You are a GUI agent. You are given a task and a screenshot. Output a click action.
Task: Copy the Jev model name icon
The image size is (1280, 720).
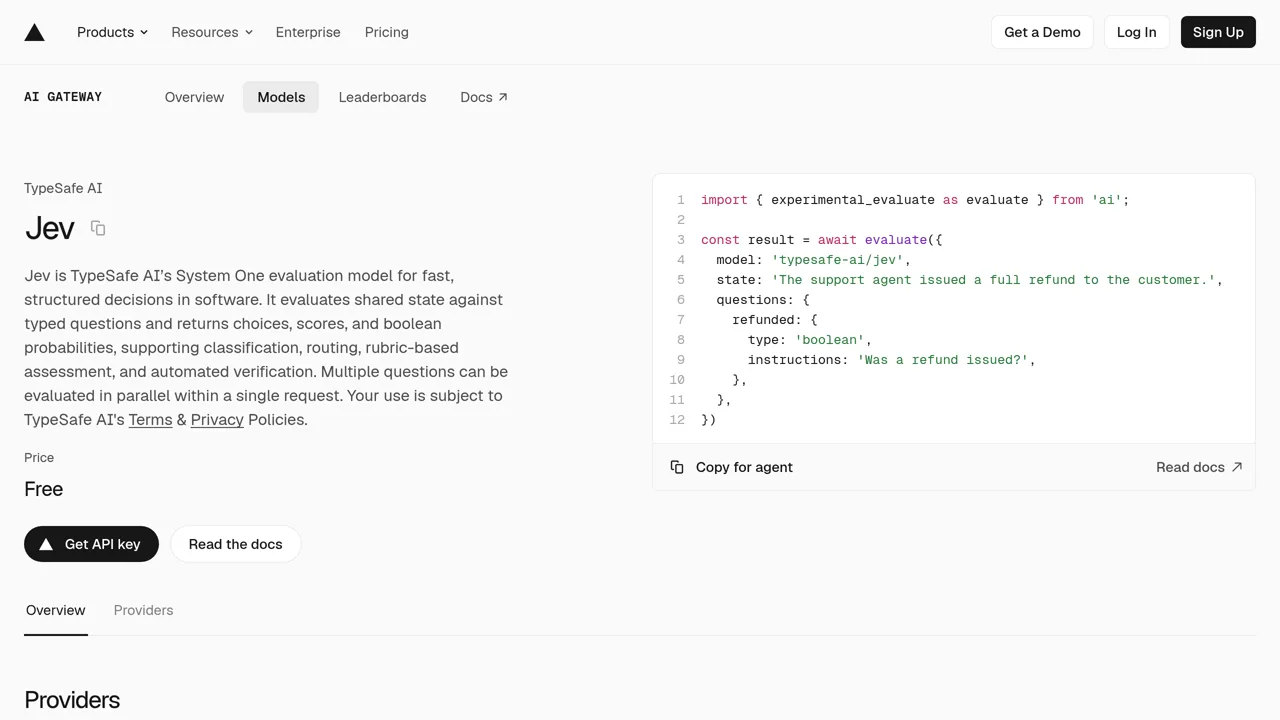point(98,228)
